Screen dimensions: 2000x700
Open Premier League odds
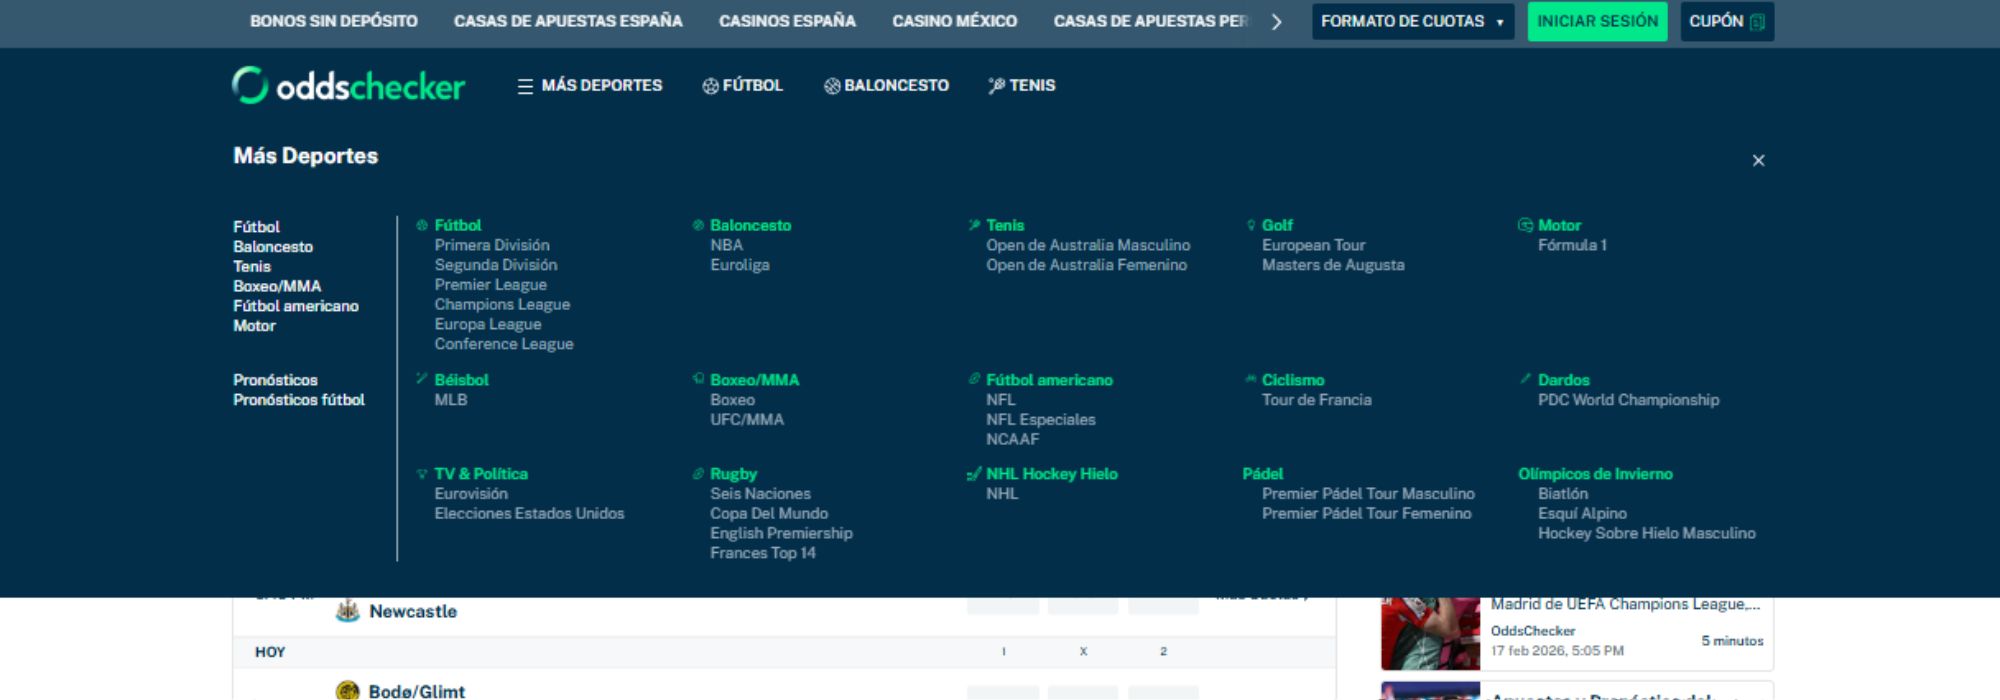pos(490,285)
